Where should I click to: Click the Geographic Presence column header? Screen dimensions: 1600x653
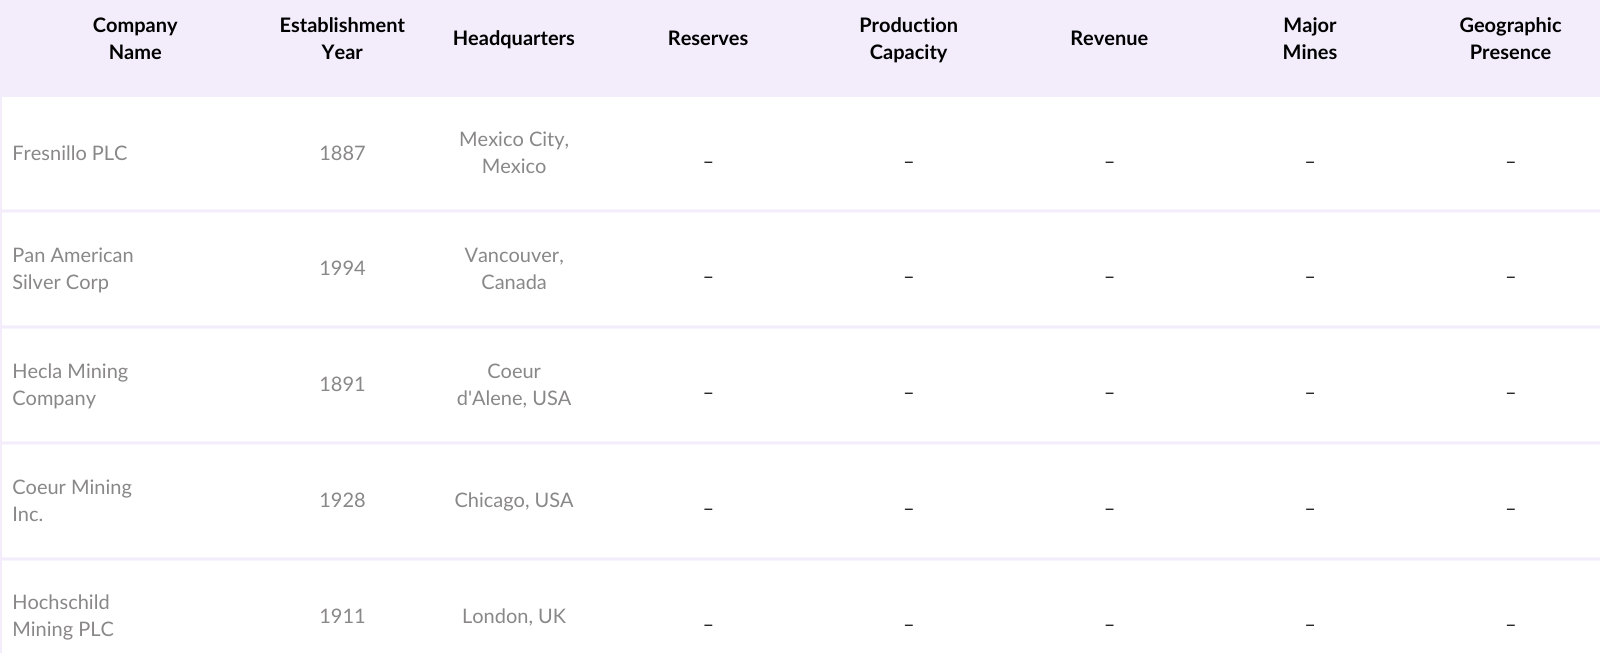(x=1510, y=39)
